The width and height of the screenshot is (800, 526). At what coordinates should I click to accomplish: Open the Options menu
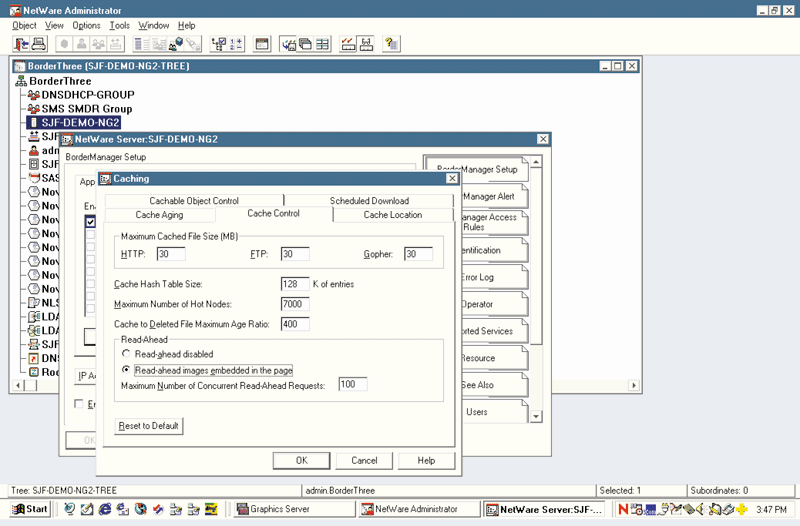pyautogui.click(x=86, y=26)
